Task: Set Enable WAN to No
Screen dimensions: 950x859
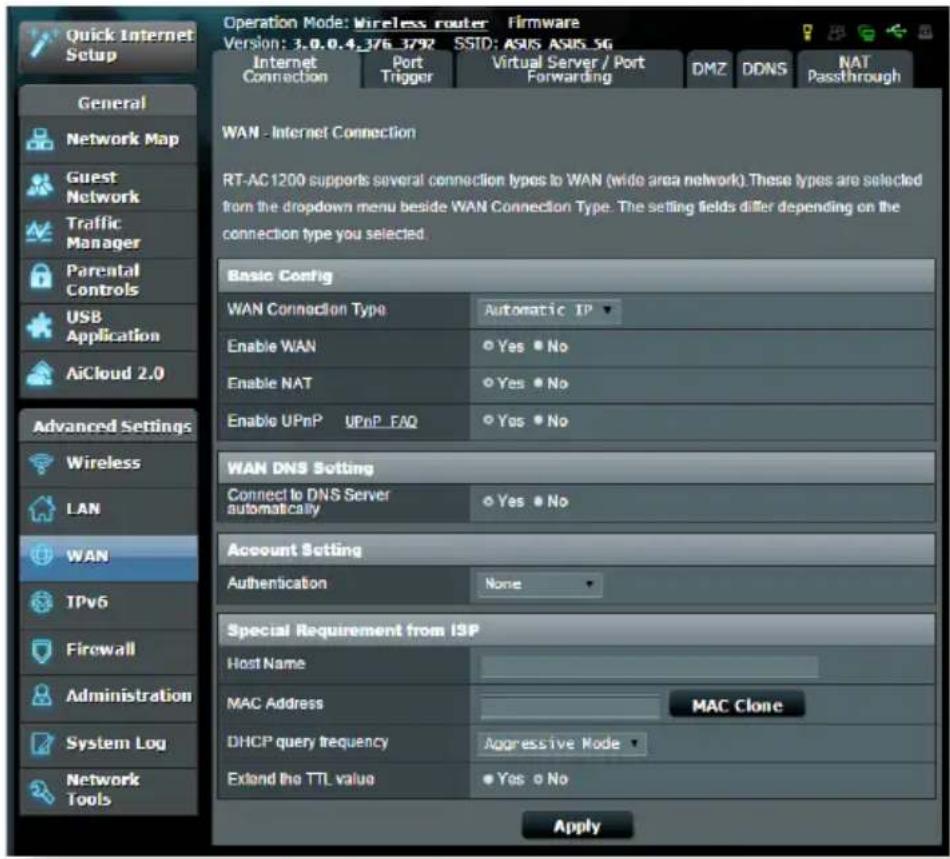Action: [538, 346]
